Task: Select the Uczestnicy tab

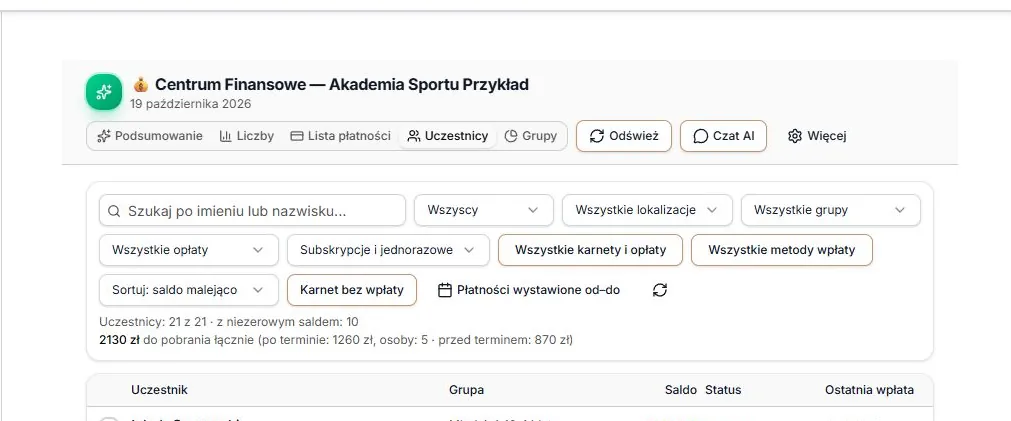Action: coord(448,136)
